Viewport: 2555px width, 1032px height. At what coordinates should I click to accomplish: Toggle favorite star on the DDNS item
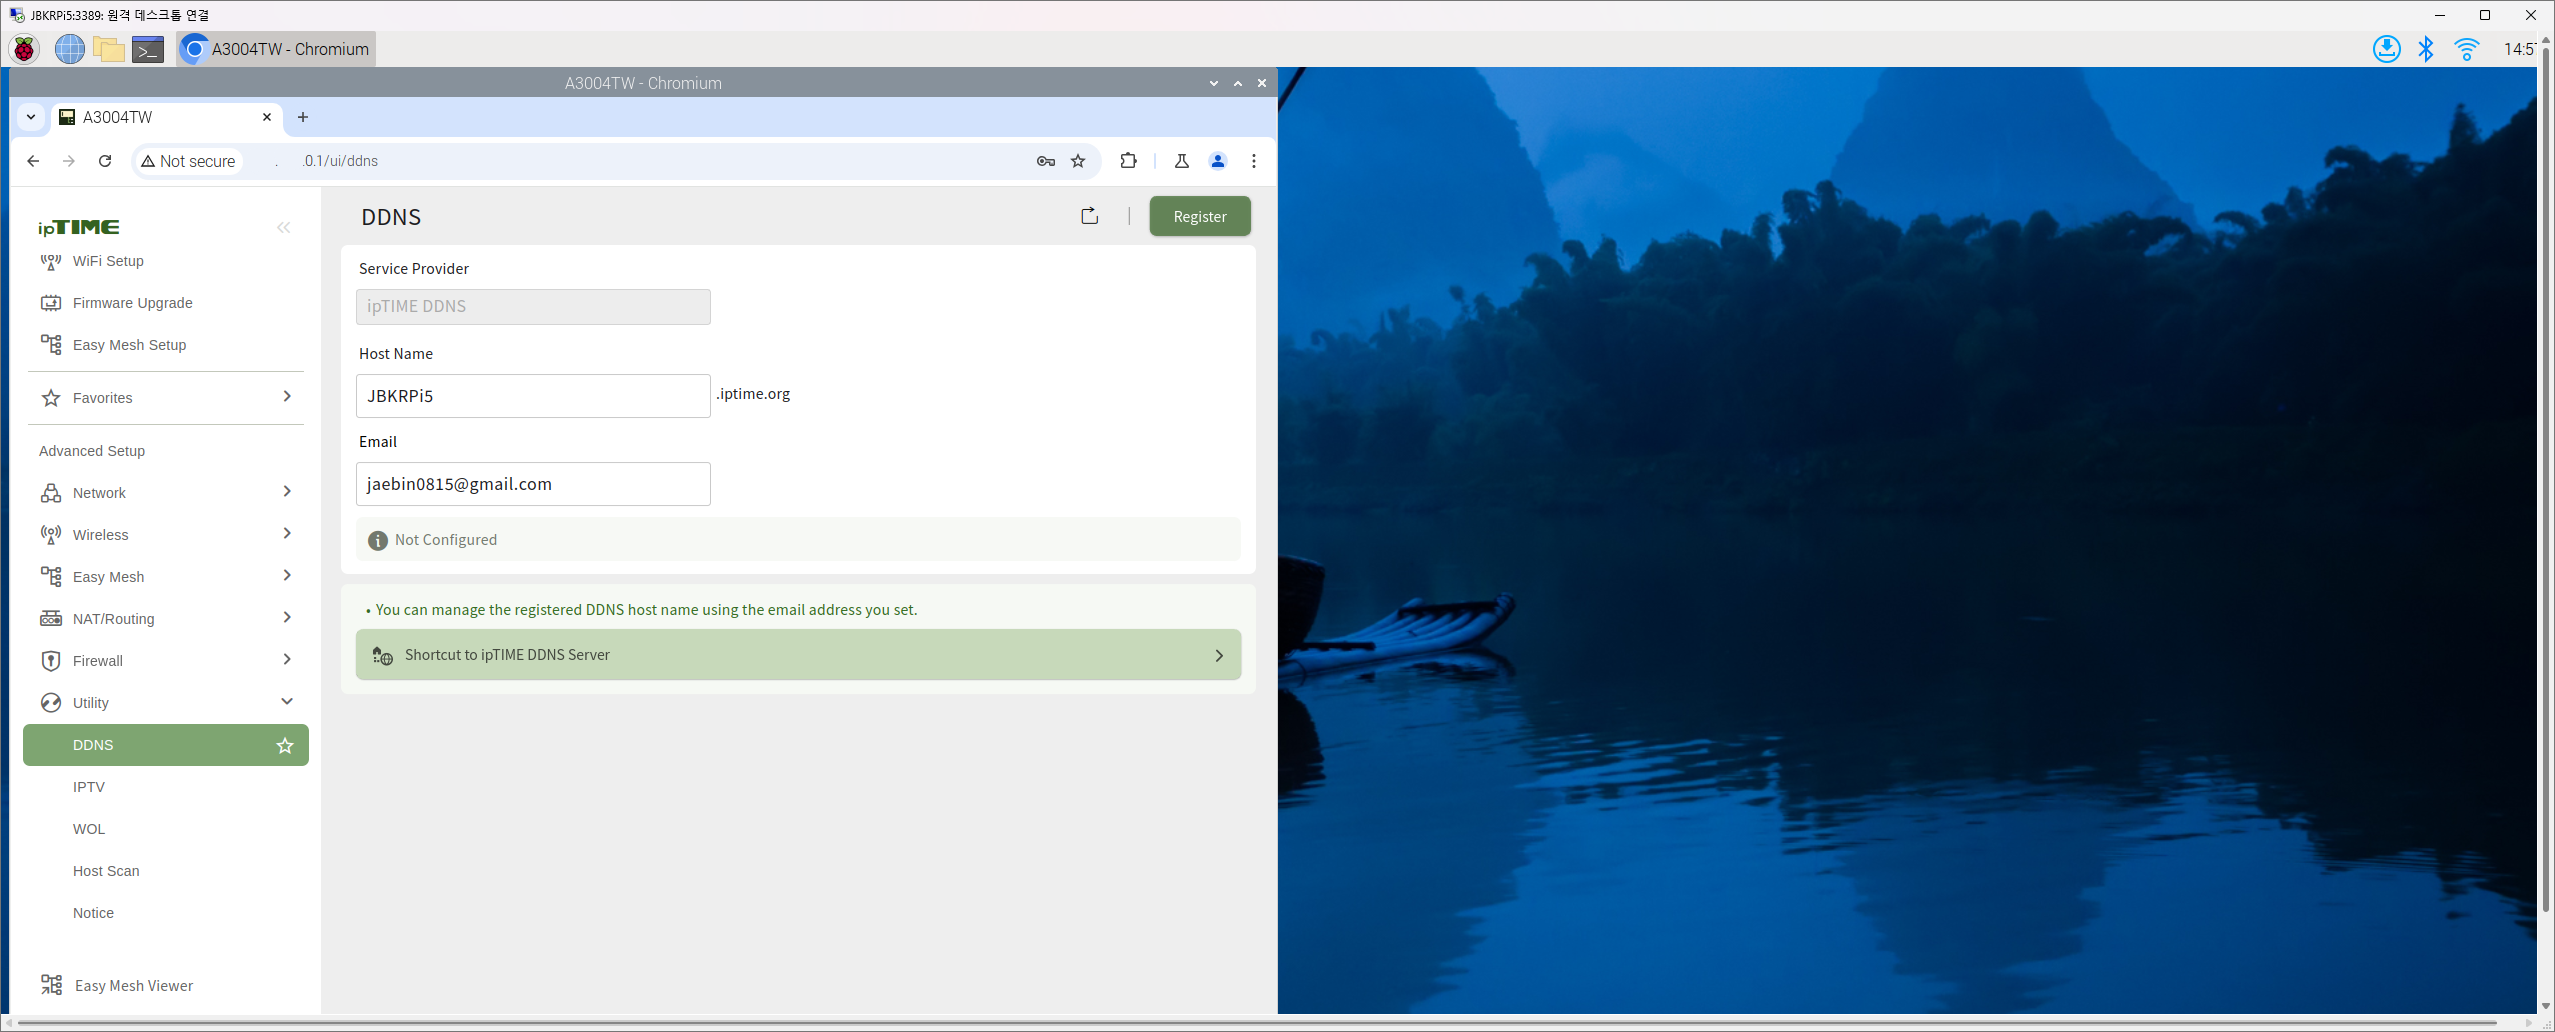tap(285, 745)
